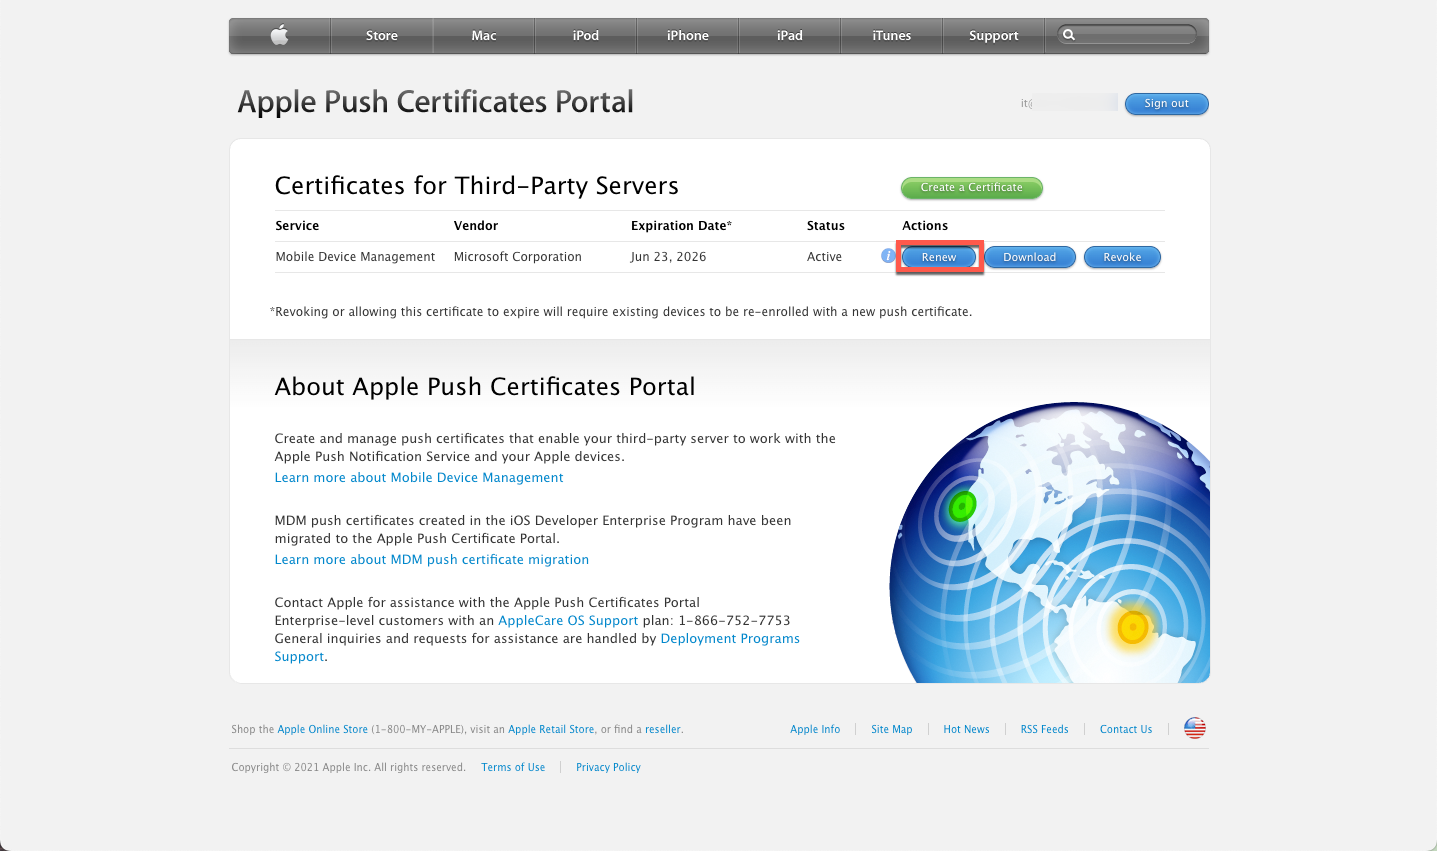Type in the top search field
This screenshot has width=1437, height=851.
click(x=1136, y=35)
